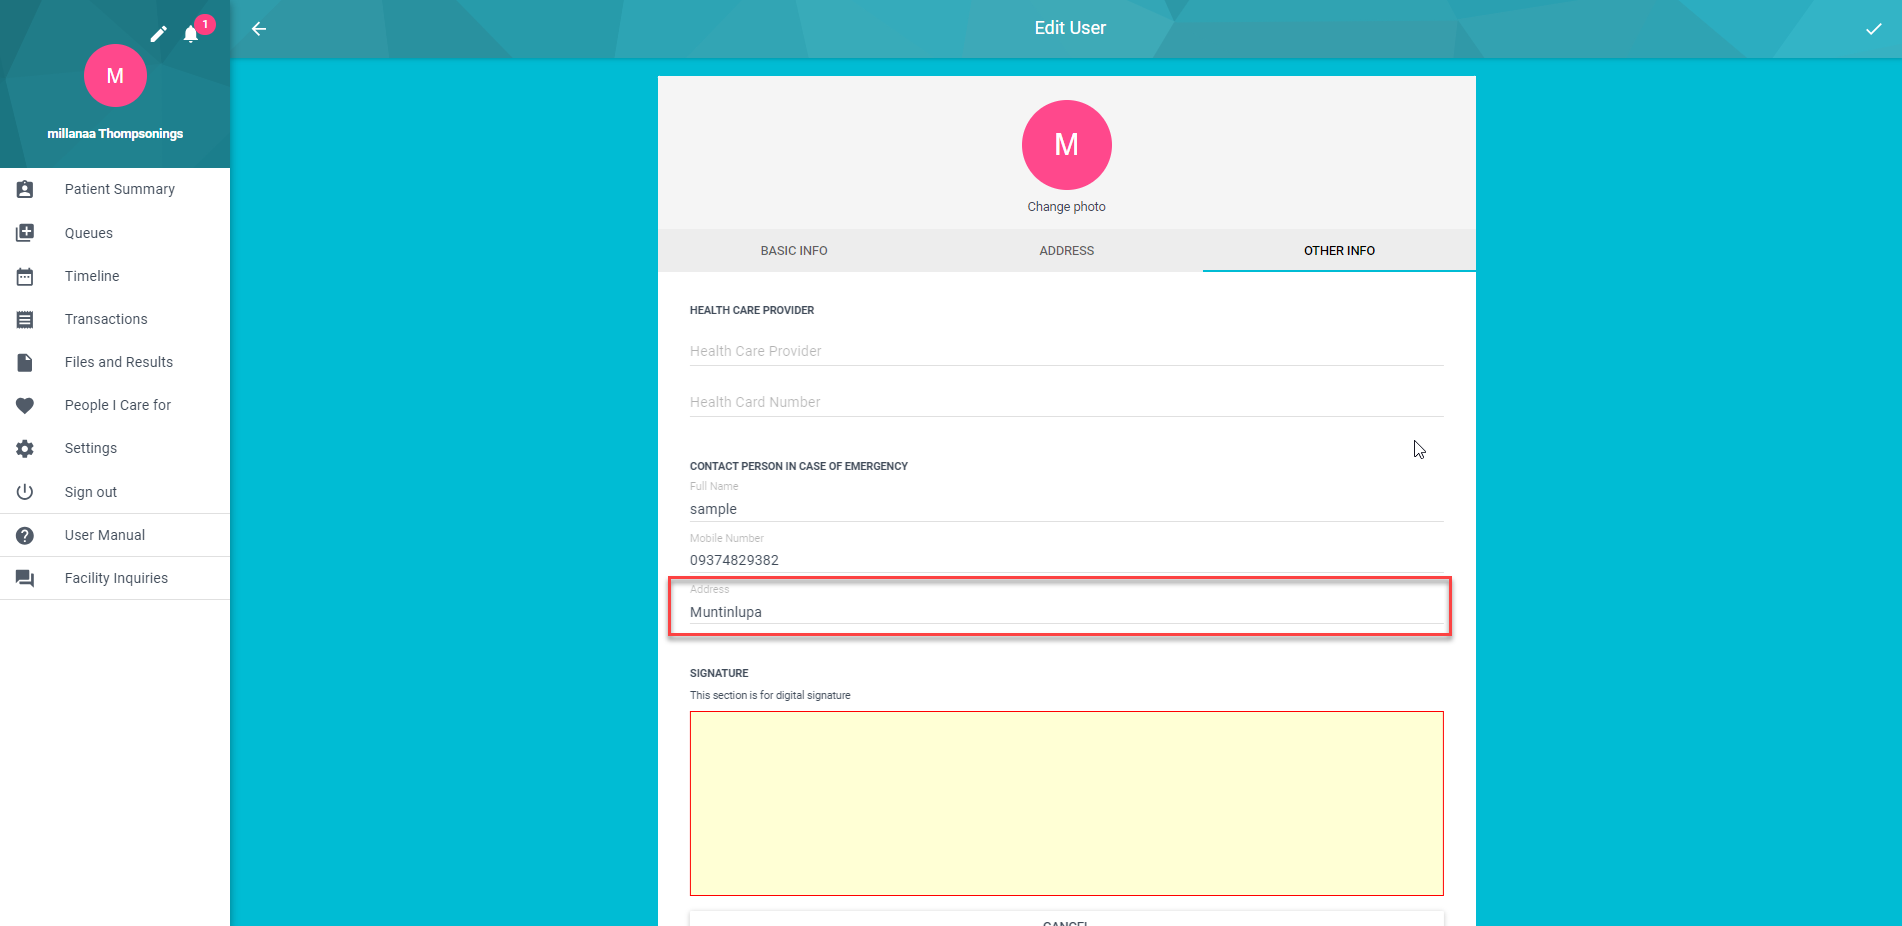
Task: Open Settings from the sidebar
Action: (x=115, y=448)
